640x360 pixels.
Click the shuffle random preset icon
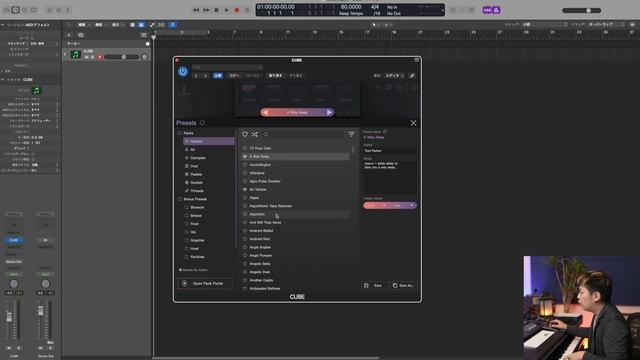click(255, 134)
